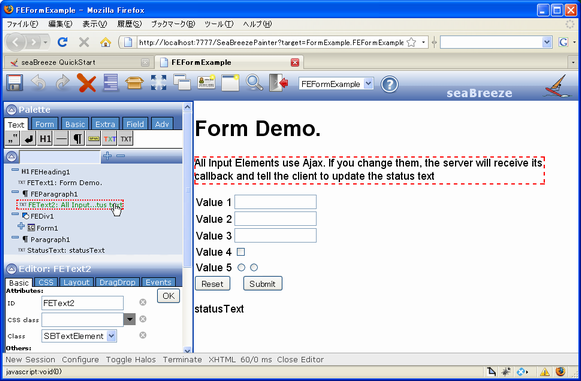Click the Value 1 text field
This screenshot has height=381, width=581.
(x=276, y=202)
